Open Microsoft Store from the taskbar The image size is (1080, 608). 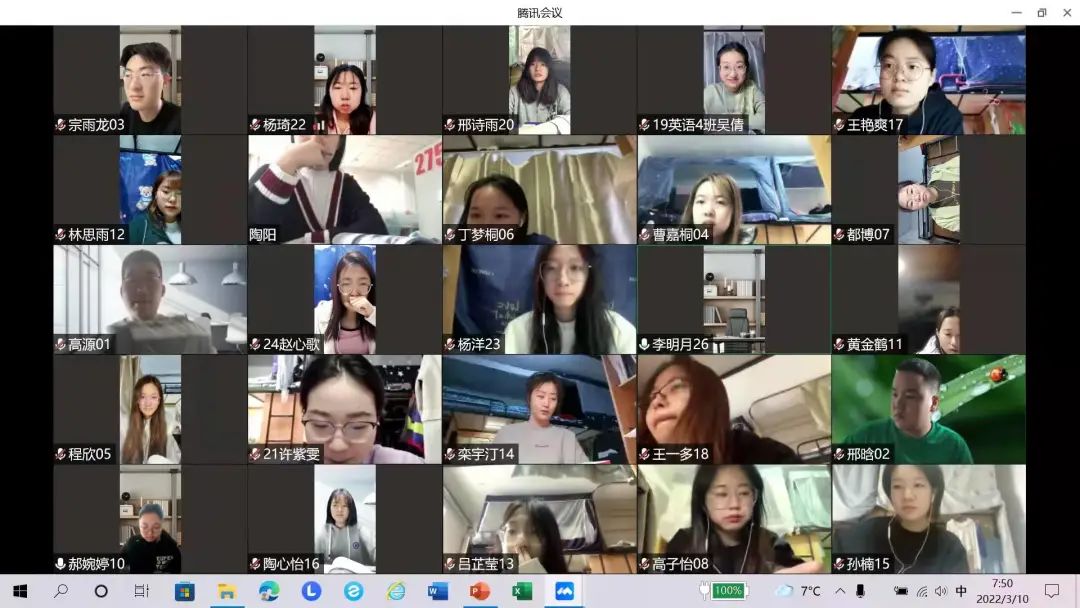185,591
